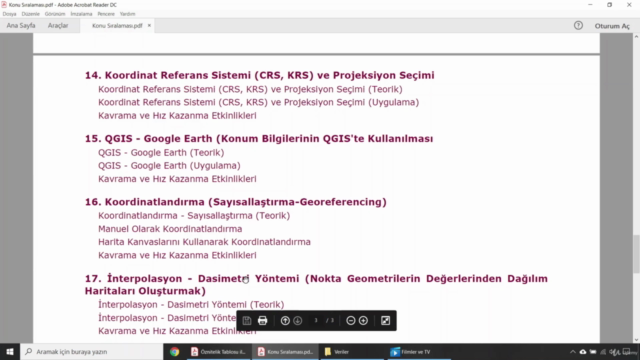Open the volume speaker tray icon
Viewport: 640px width, 360px height.
point(613,352)
